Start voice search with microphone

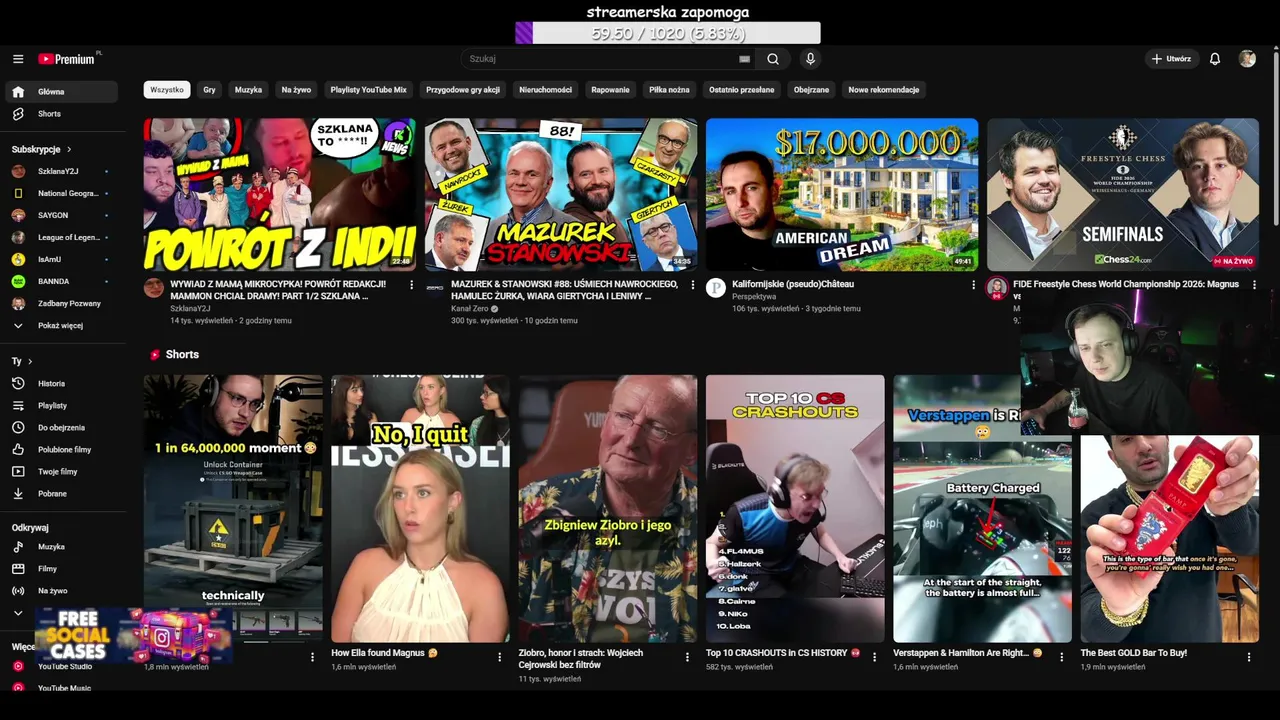[x=810, y=59]
